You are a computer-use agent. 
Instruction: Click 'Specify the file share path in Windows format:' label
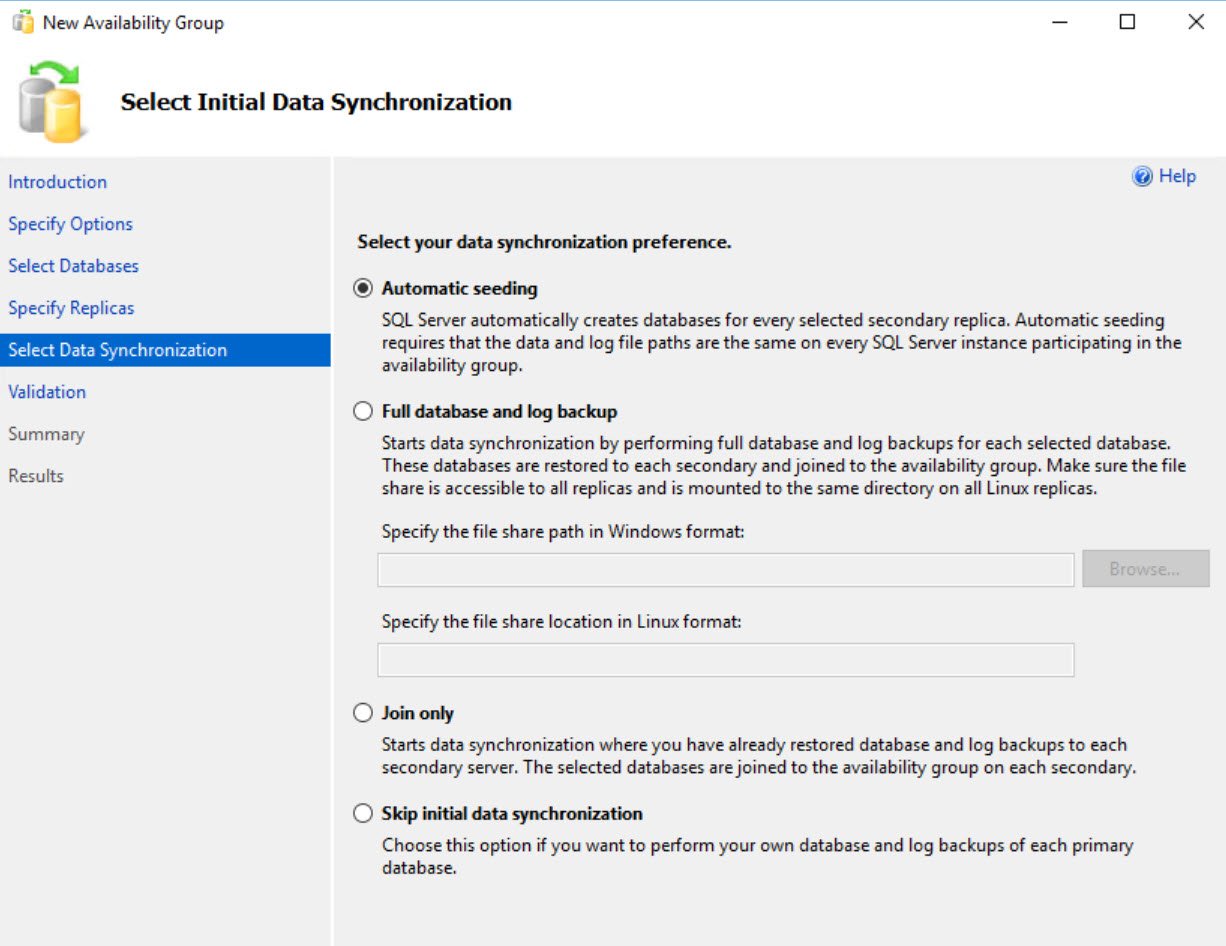click(563, 532)
